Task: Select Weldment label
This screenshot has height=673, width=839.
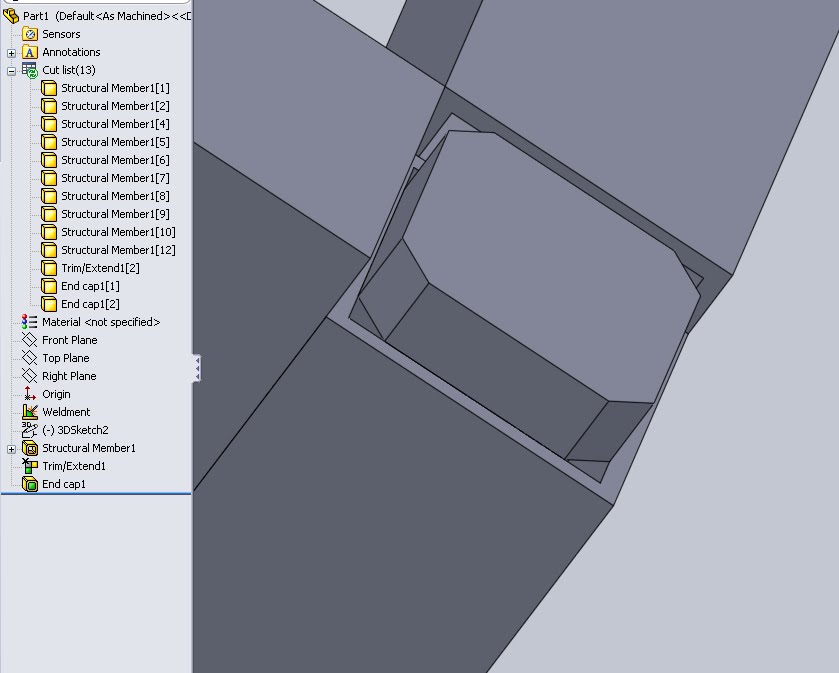Action: [66, 412]
